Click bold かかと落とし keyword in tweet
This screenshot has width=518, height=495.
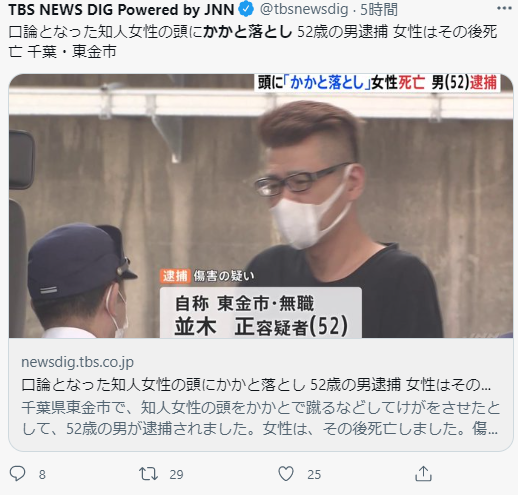click(248, 32)
